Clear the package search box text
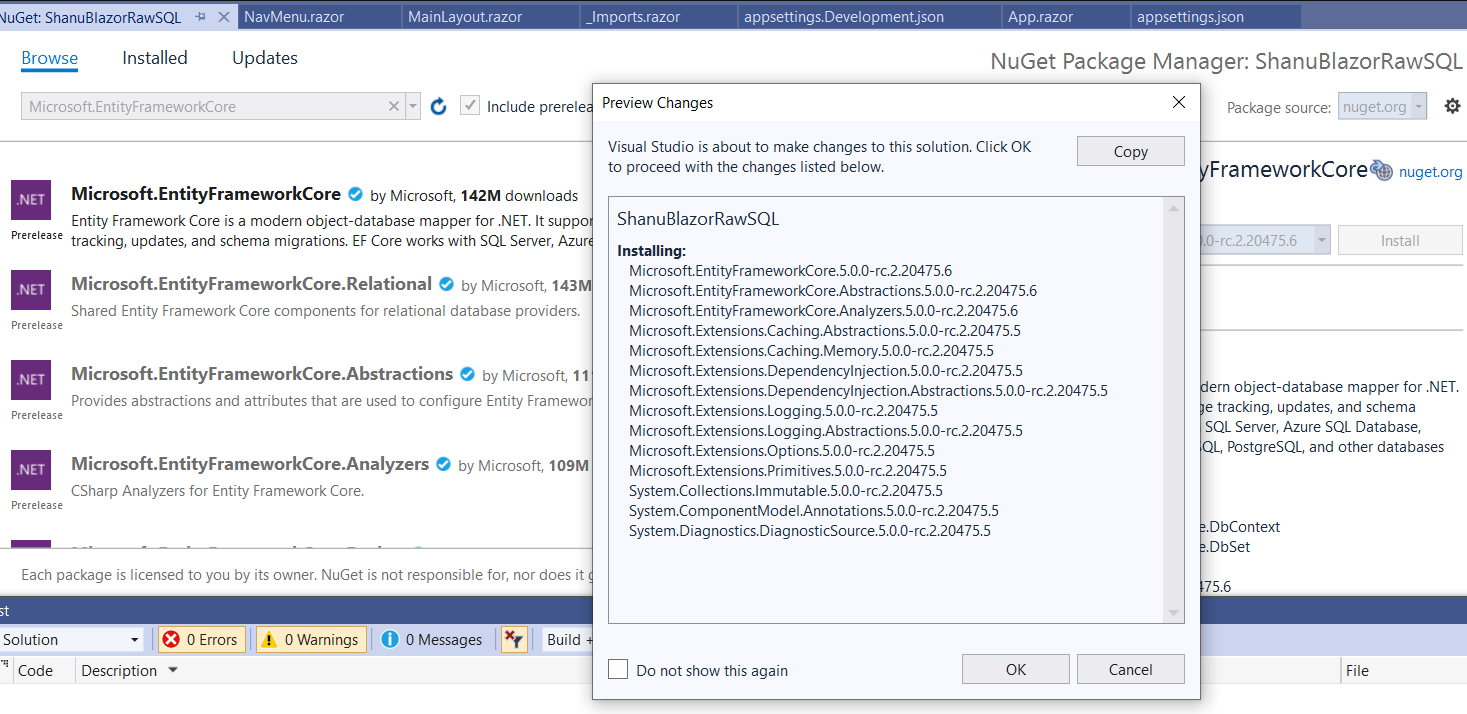The image size is (1467, 714). 394,106
